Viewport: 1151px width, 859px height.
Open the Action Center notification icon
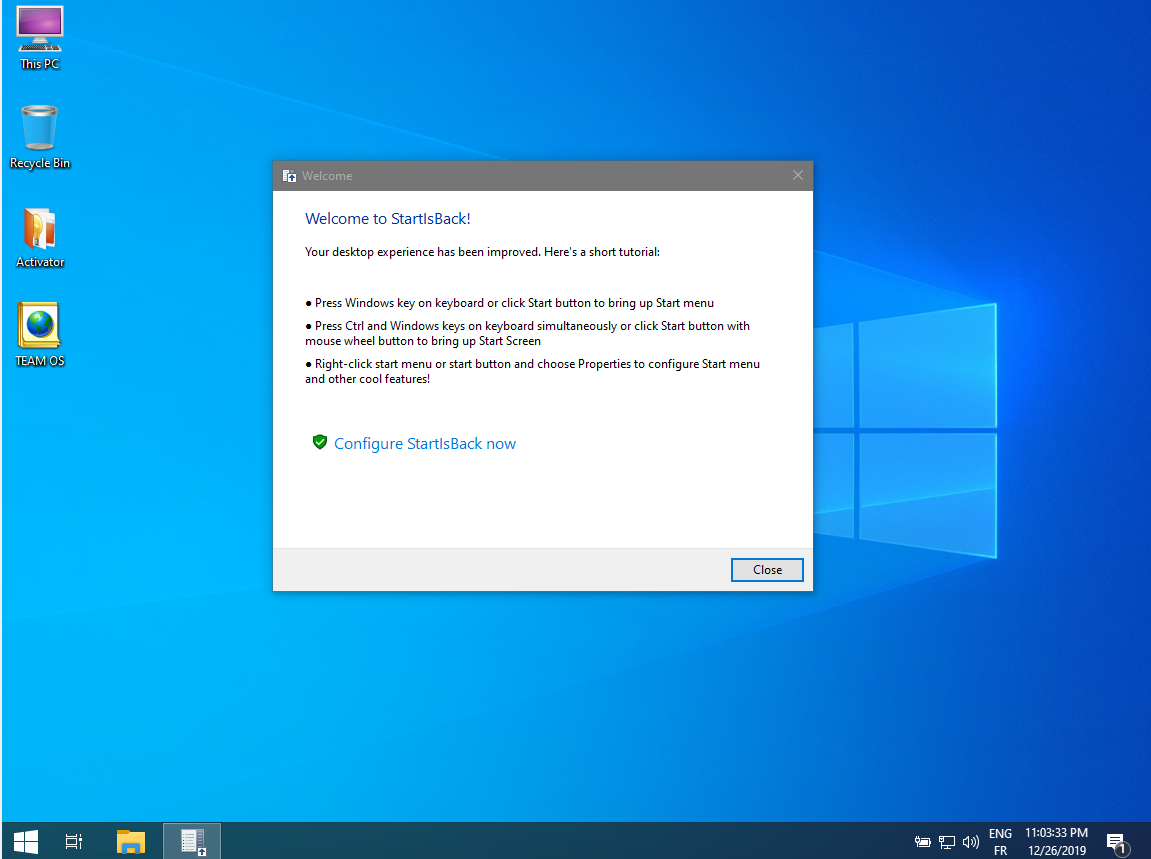coord(1116,843)
